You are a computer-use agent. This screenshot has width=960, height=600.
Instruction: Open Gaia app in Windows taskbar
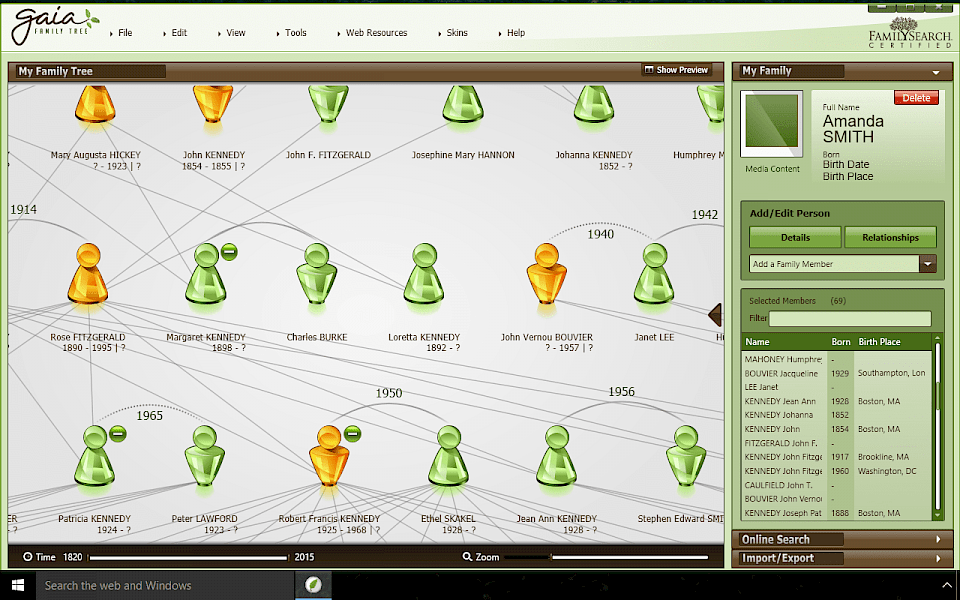313,585
